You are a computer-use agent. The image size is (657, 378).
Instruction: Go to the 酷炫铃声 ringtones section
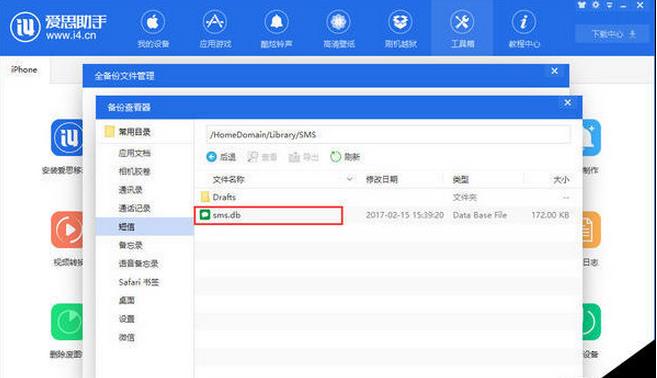click(x=277, y=28)
